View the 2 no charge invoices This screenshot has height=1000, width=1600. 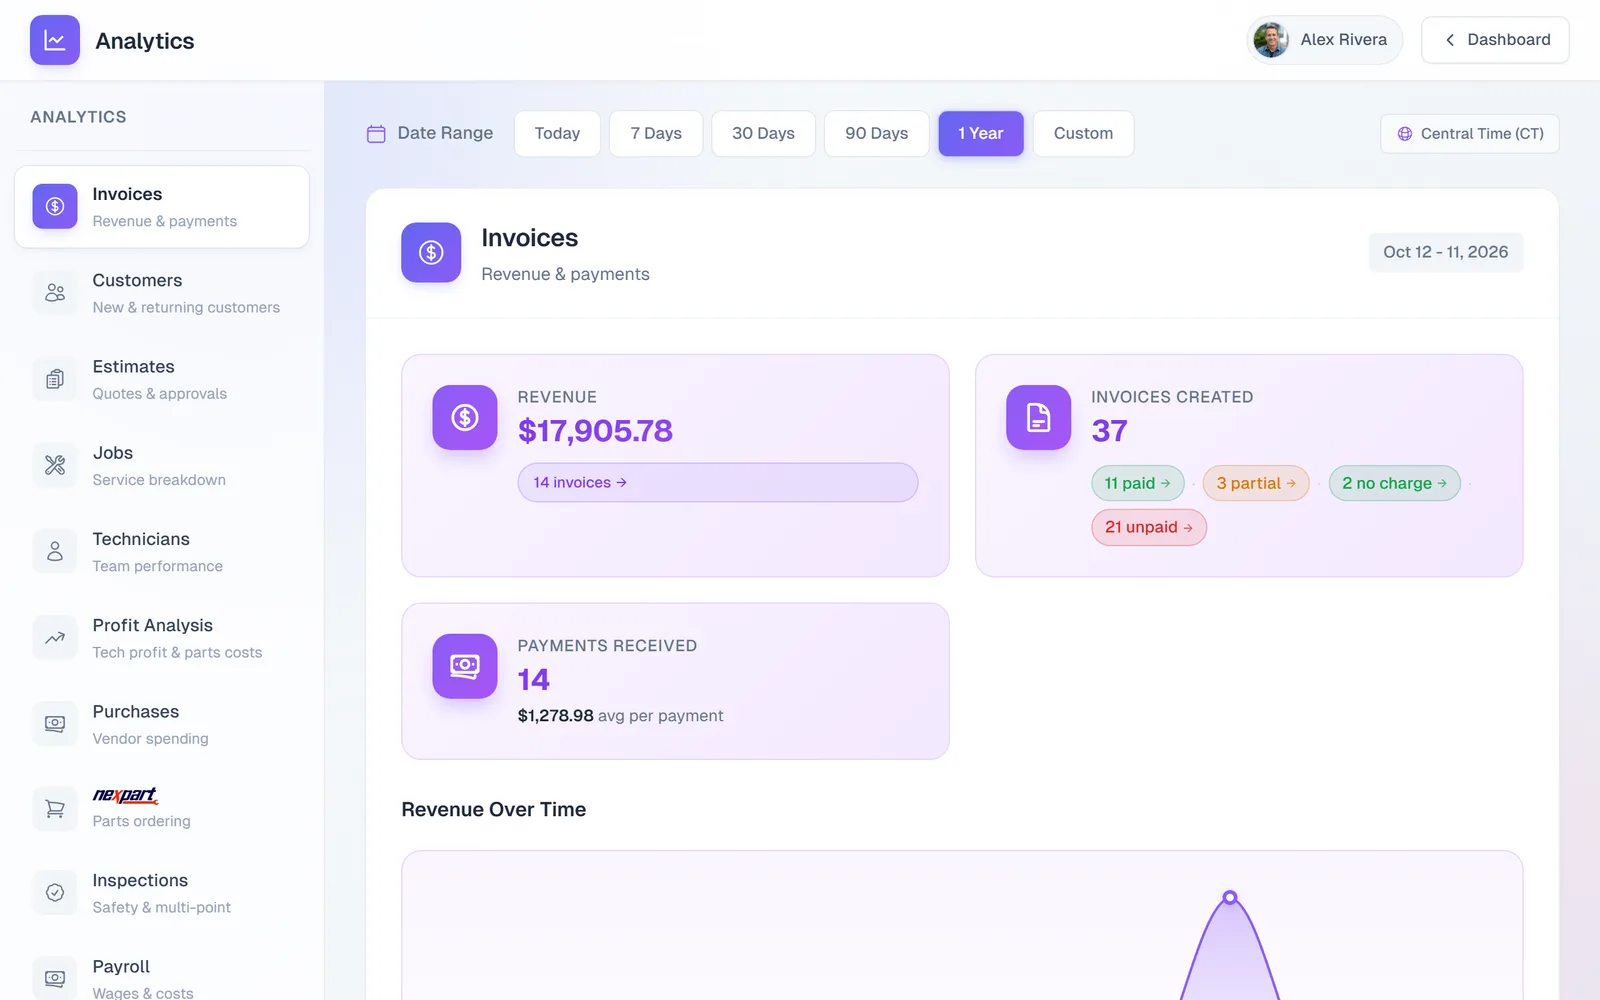pos(1395,483)
